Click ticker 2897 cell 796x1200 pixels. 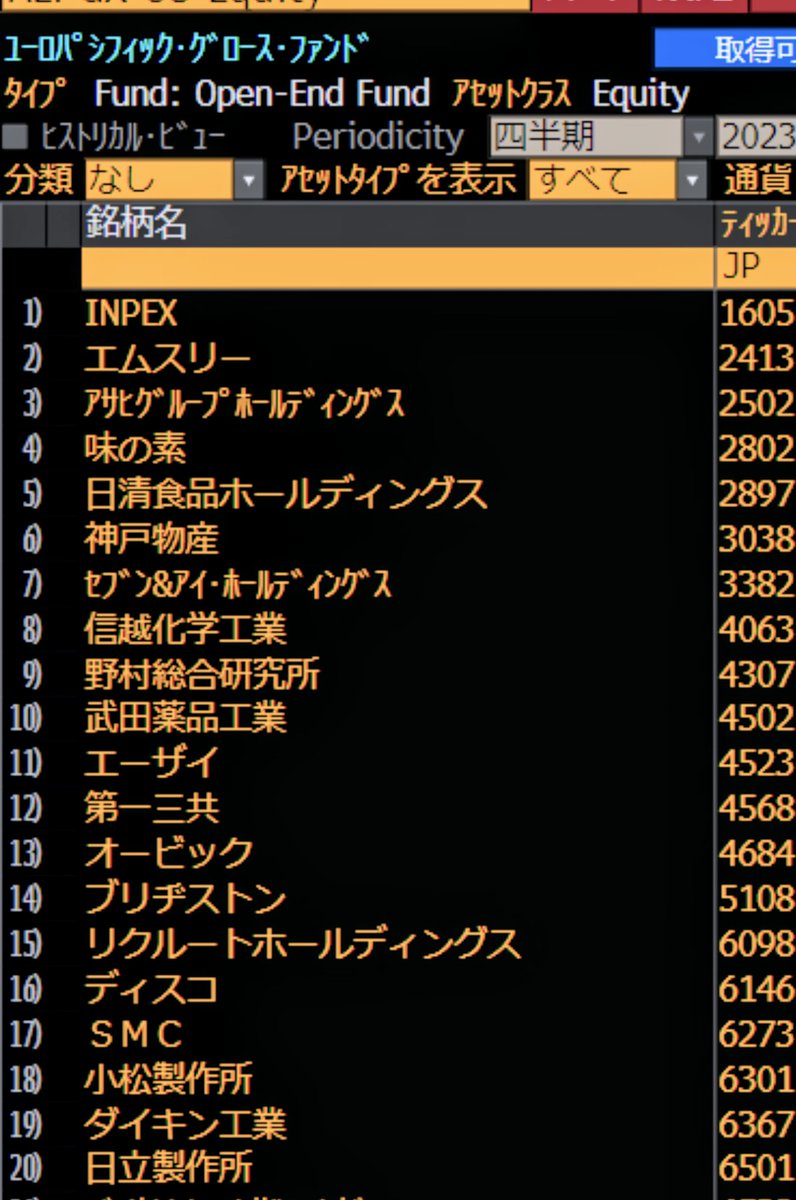[757, 494]
